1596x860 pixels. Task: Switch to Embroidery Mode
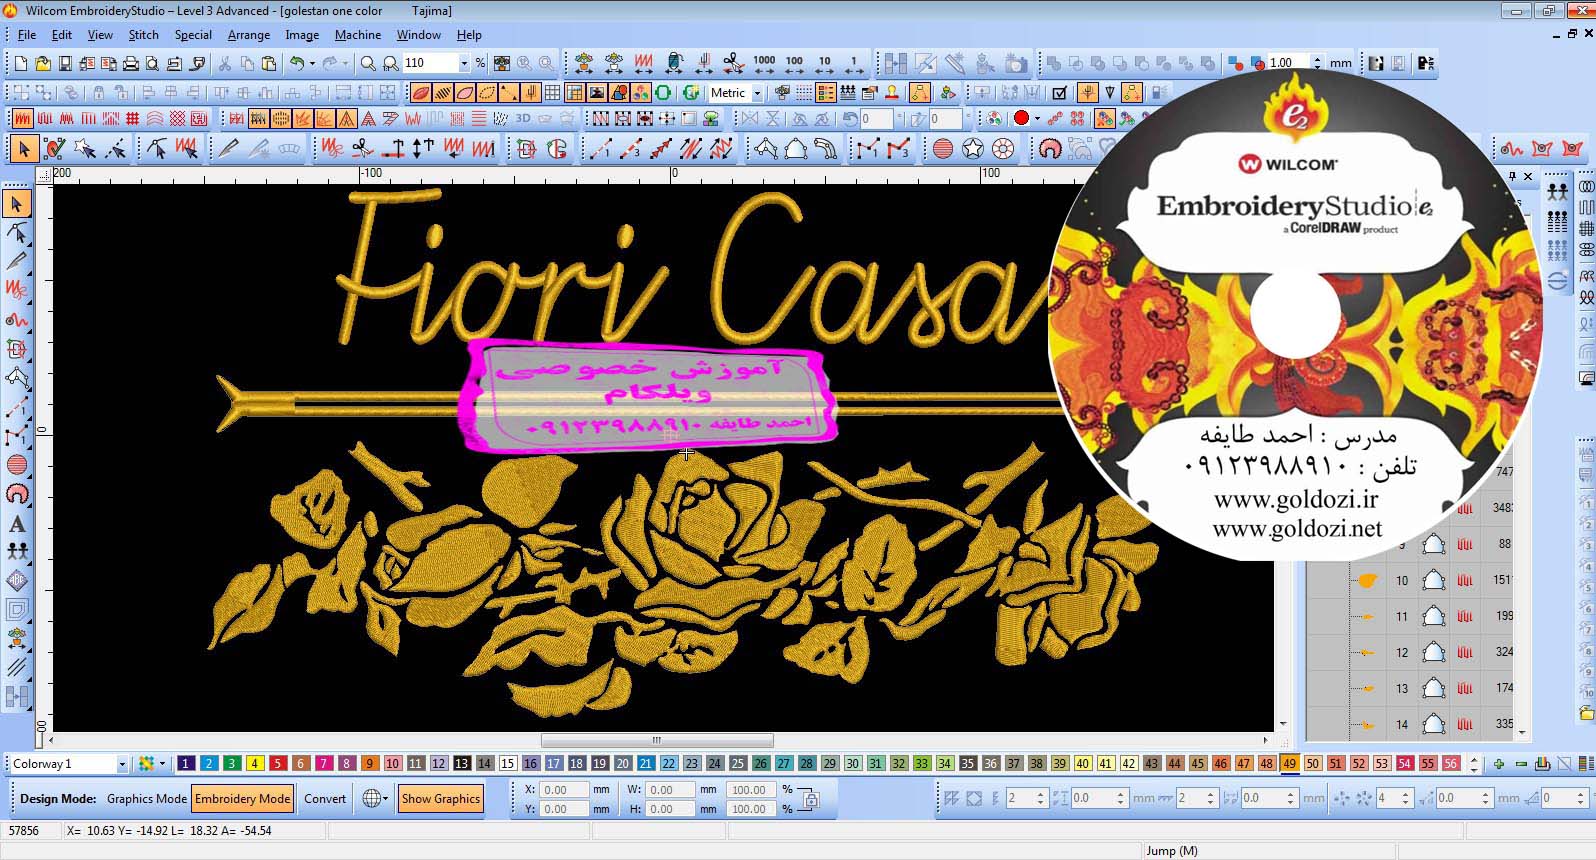(x=243, y=798)
